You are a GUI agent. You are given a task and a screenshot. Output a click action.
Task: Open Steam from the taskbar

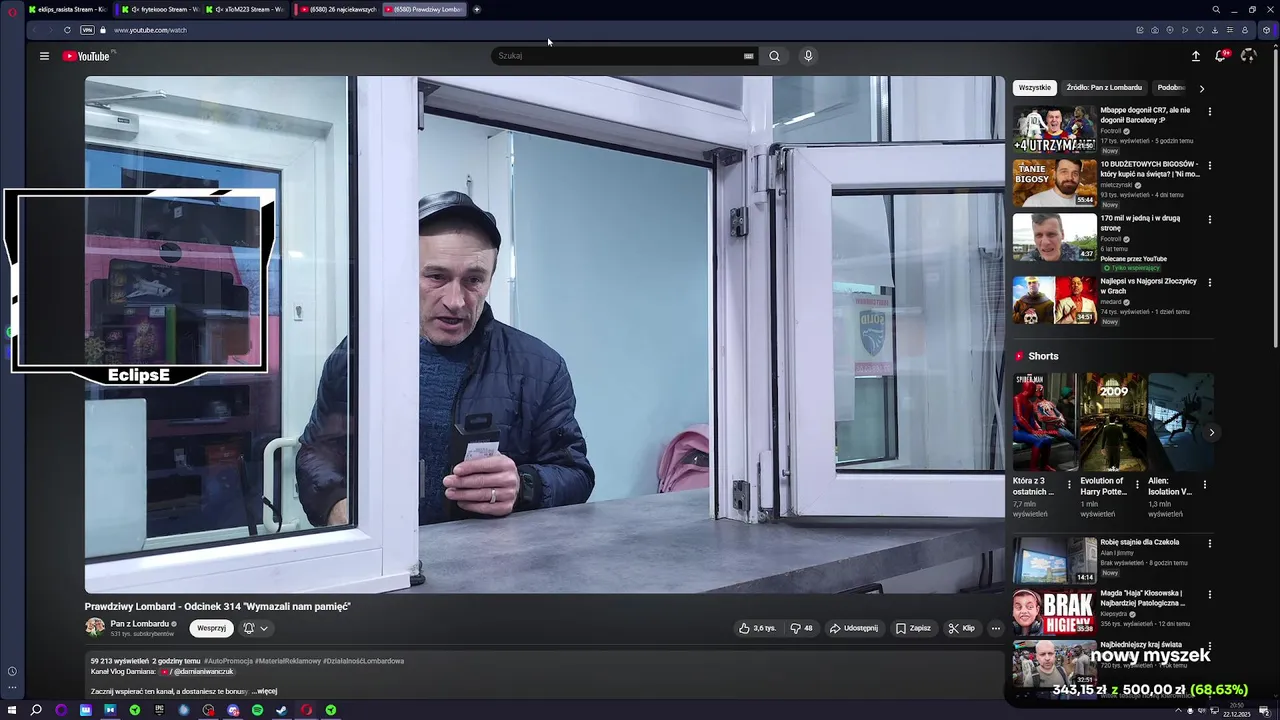(x=281, y=710)
